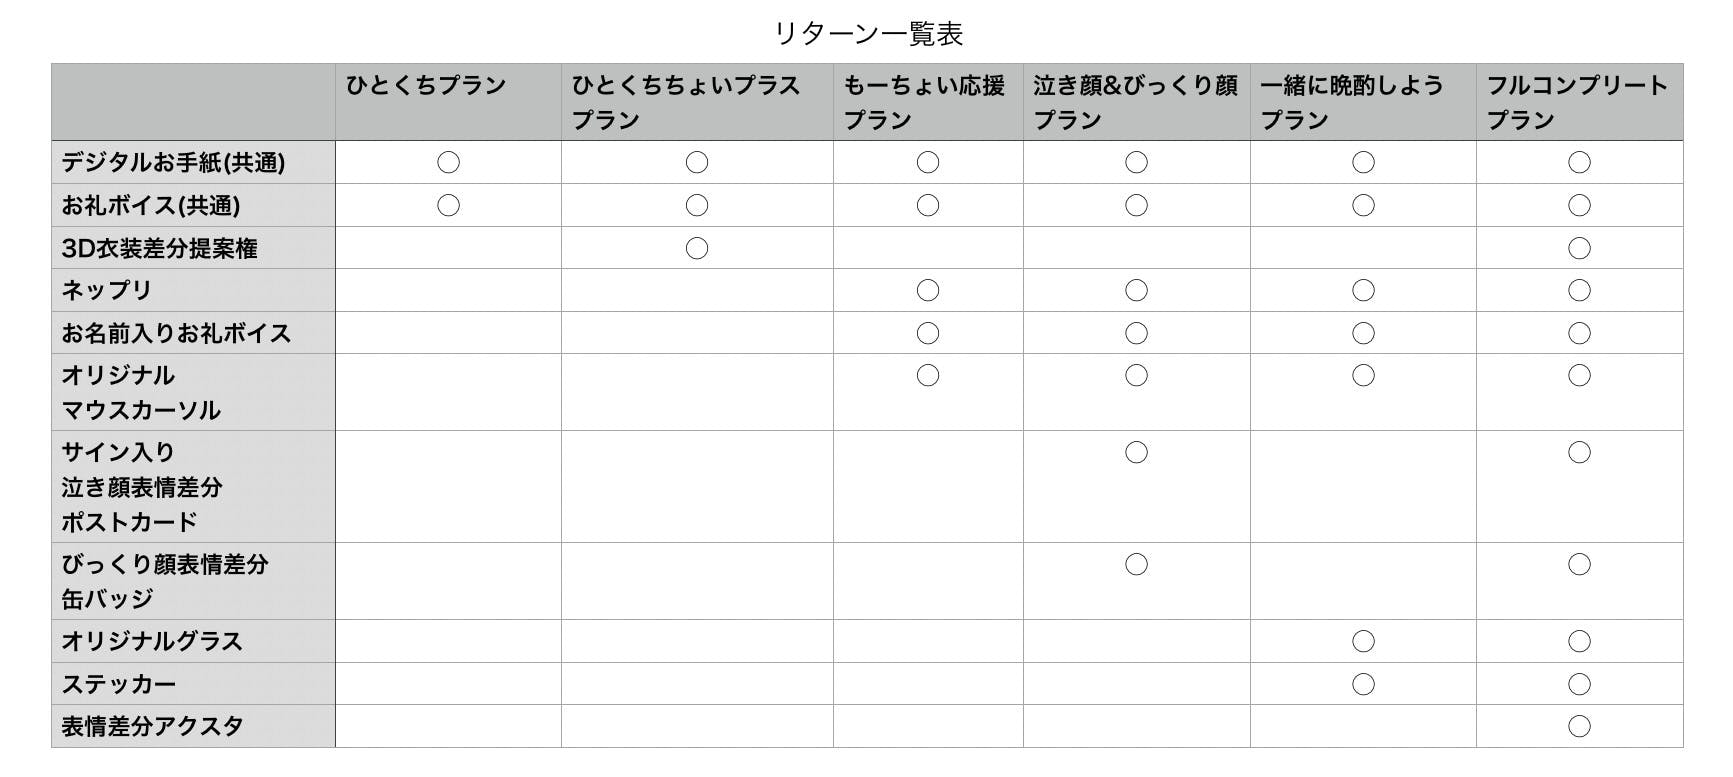Select the 一緒に晩酌しようプラン column header
The width and height of the screenshot is (1733, 777).
(1351, 102)
